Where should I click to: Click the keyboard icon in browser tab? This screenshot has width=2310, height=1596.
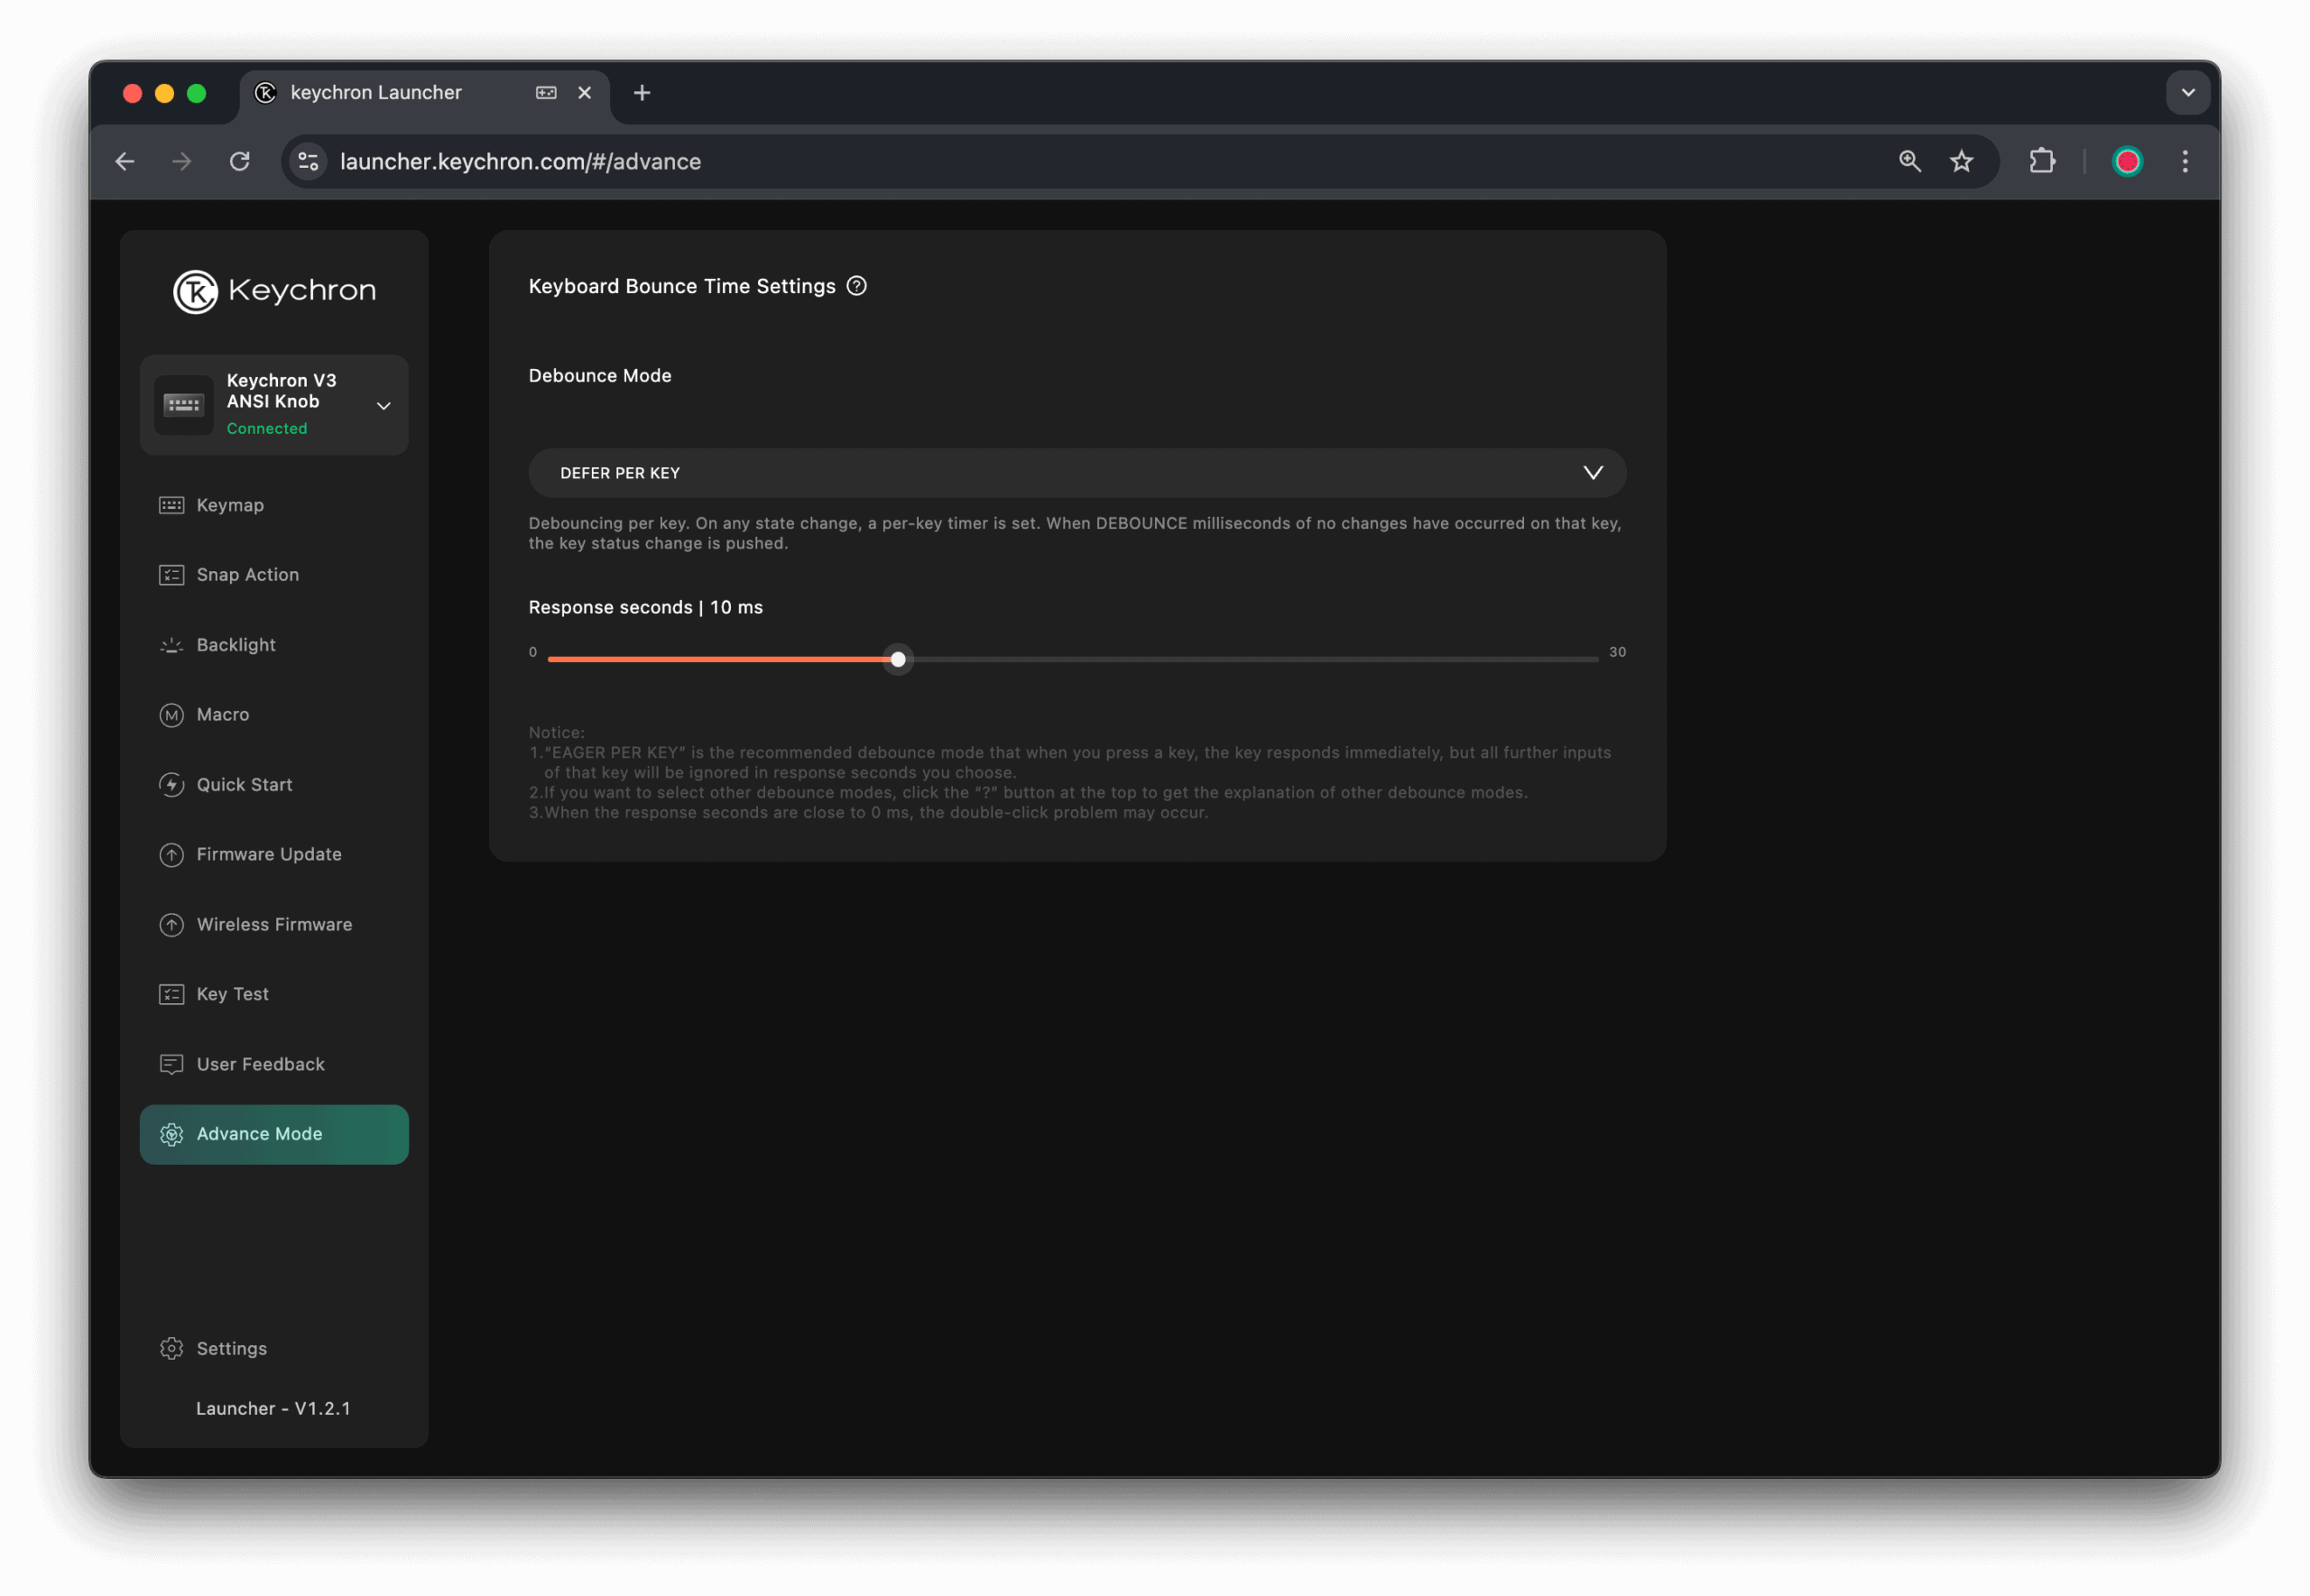point(546,93)
